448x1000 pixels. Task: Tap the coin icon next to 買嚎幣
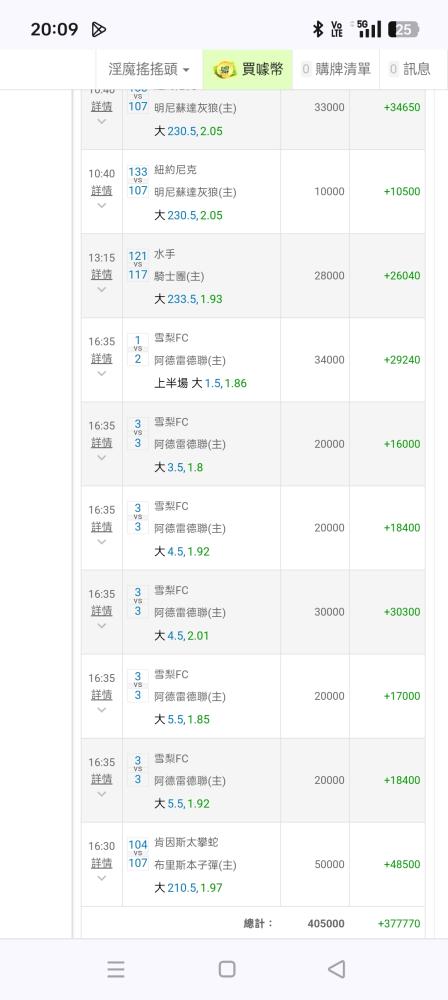(x=225, y=70)
